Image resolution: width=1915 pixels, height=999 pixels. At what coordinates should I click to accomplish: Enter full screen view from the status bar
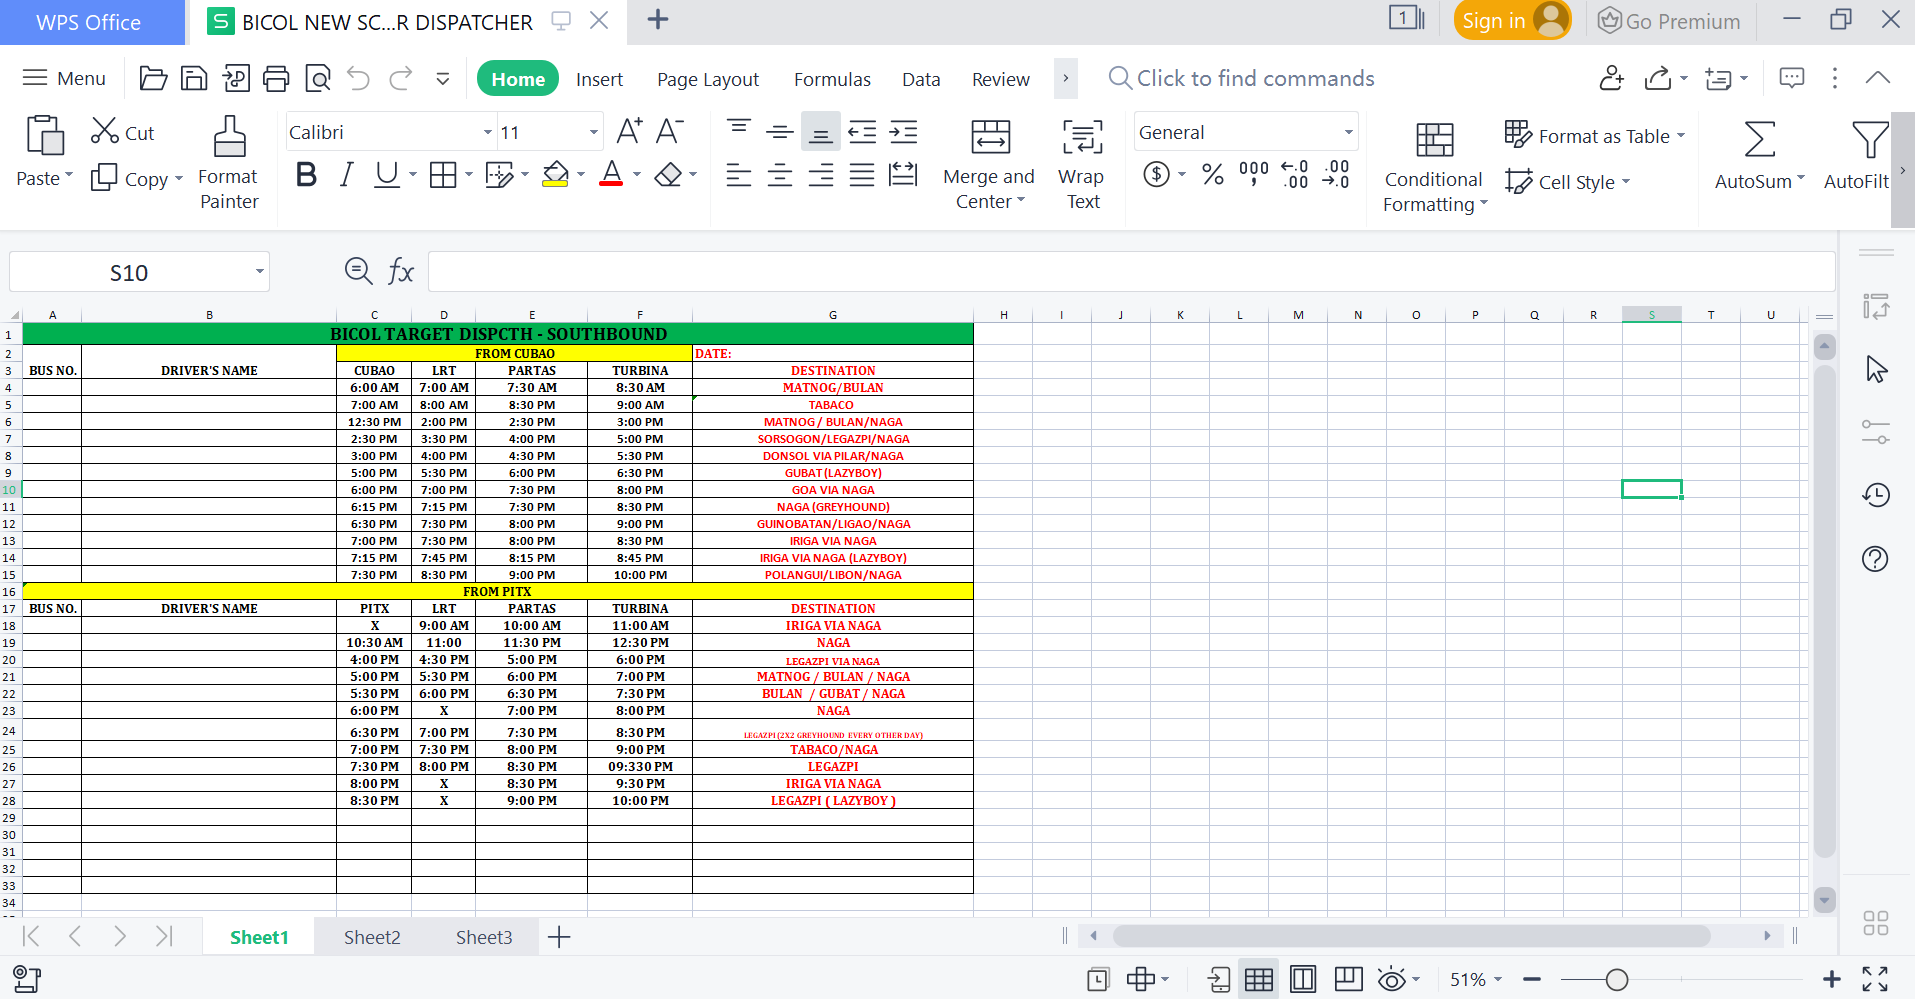coord(1875,980)
